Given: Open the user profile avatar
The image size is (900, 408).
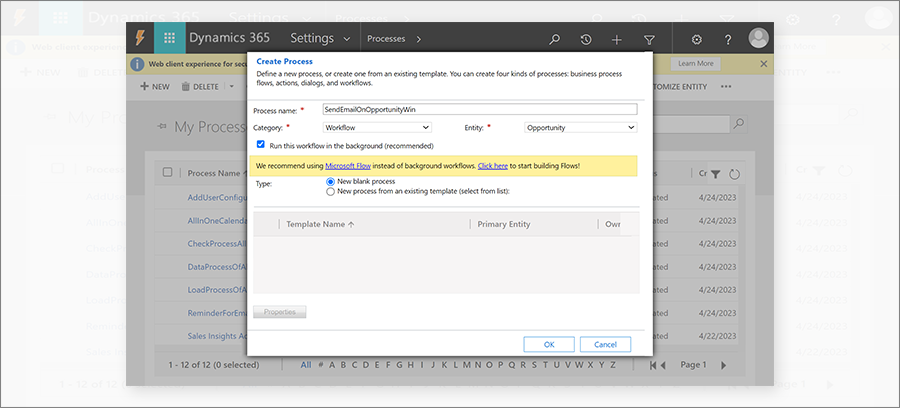Looking at the screenshot, I should click(758, 38).
